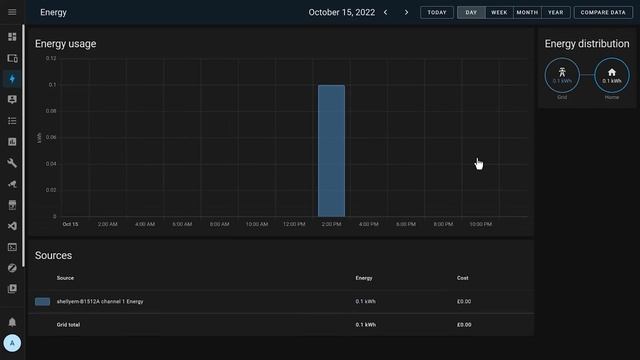The height and width of the screenshot is (360, 640).
Task: Switch to Day view
Action: click(471, 12)
